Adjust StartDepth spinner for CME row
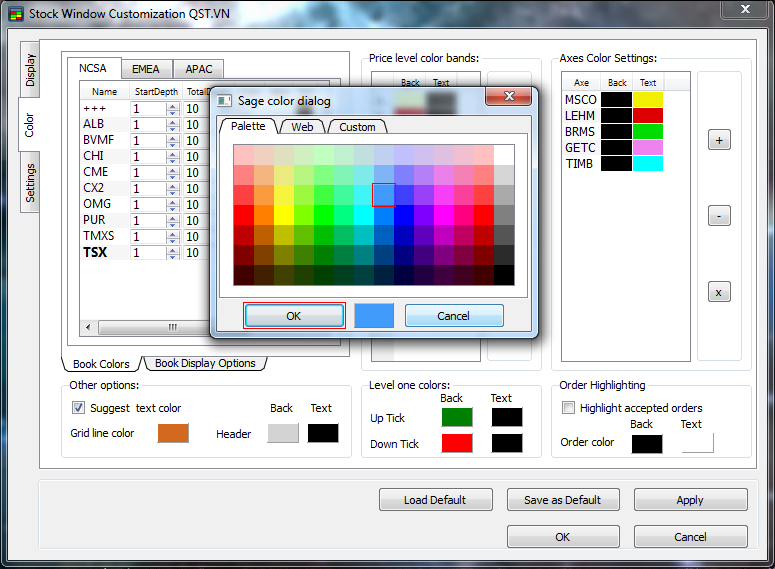775x569 pixels. tap(172, 172)
